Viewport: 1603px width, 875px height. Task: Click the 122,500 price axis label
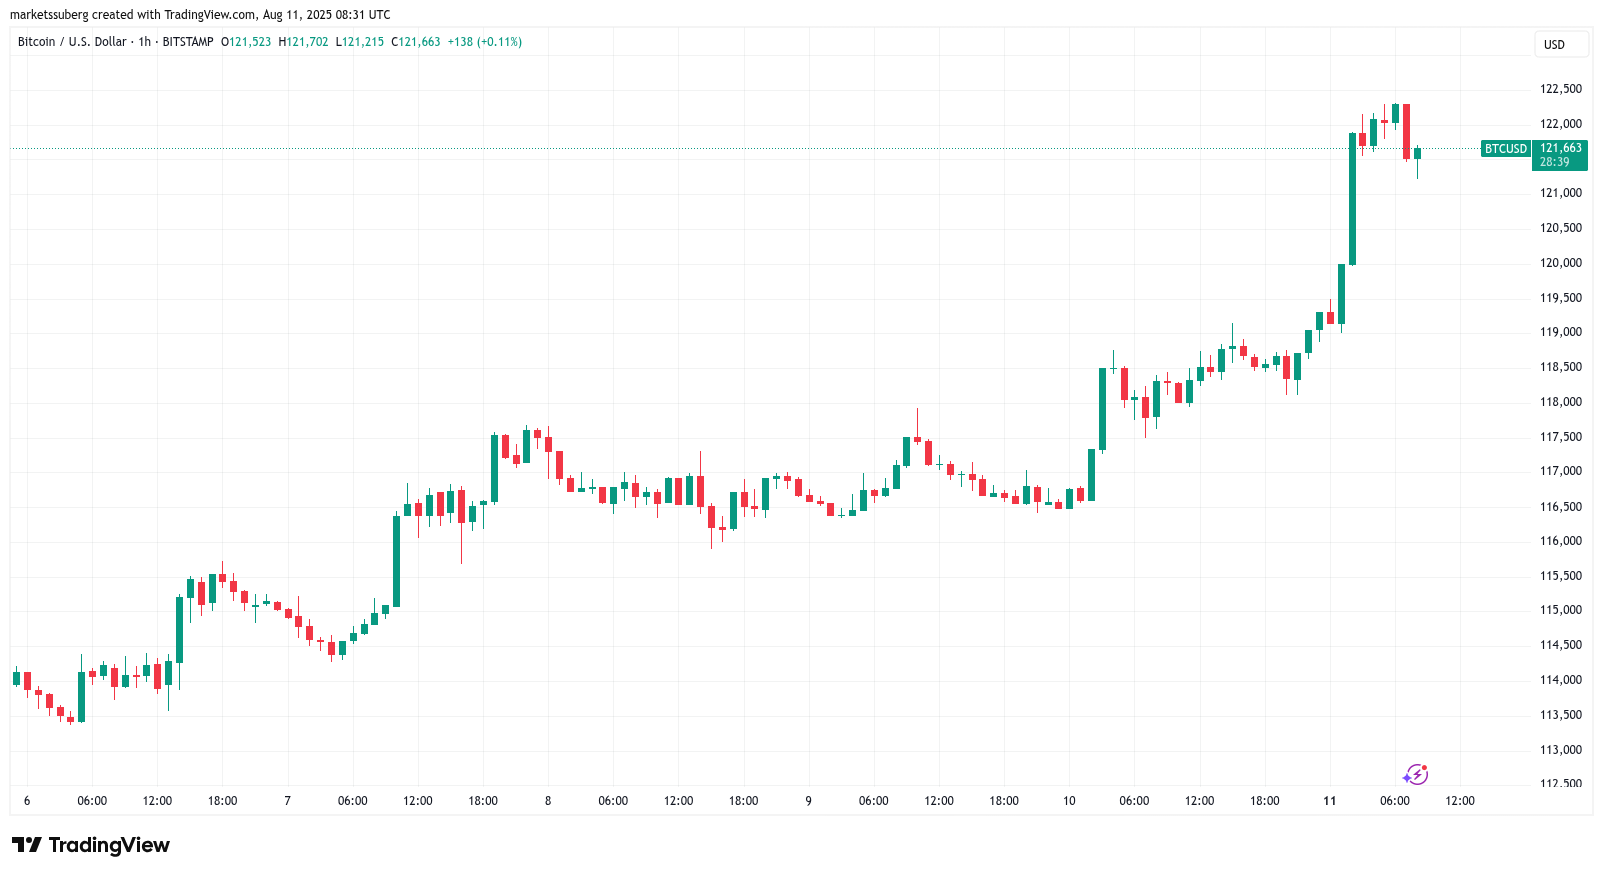point(1561,89)
